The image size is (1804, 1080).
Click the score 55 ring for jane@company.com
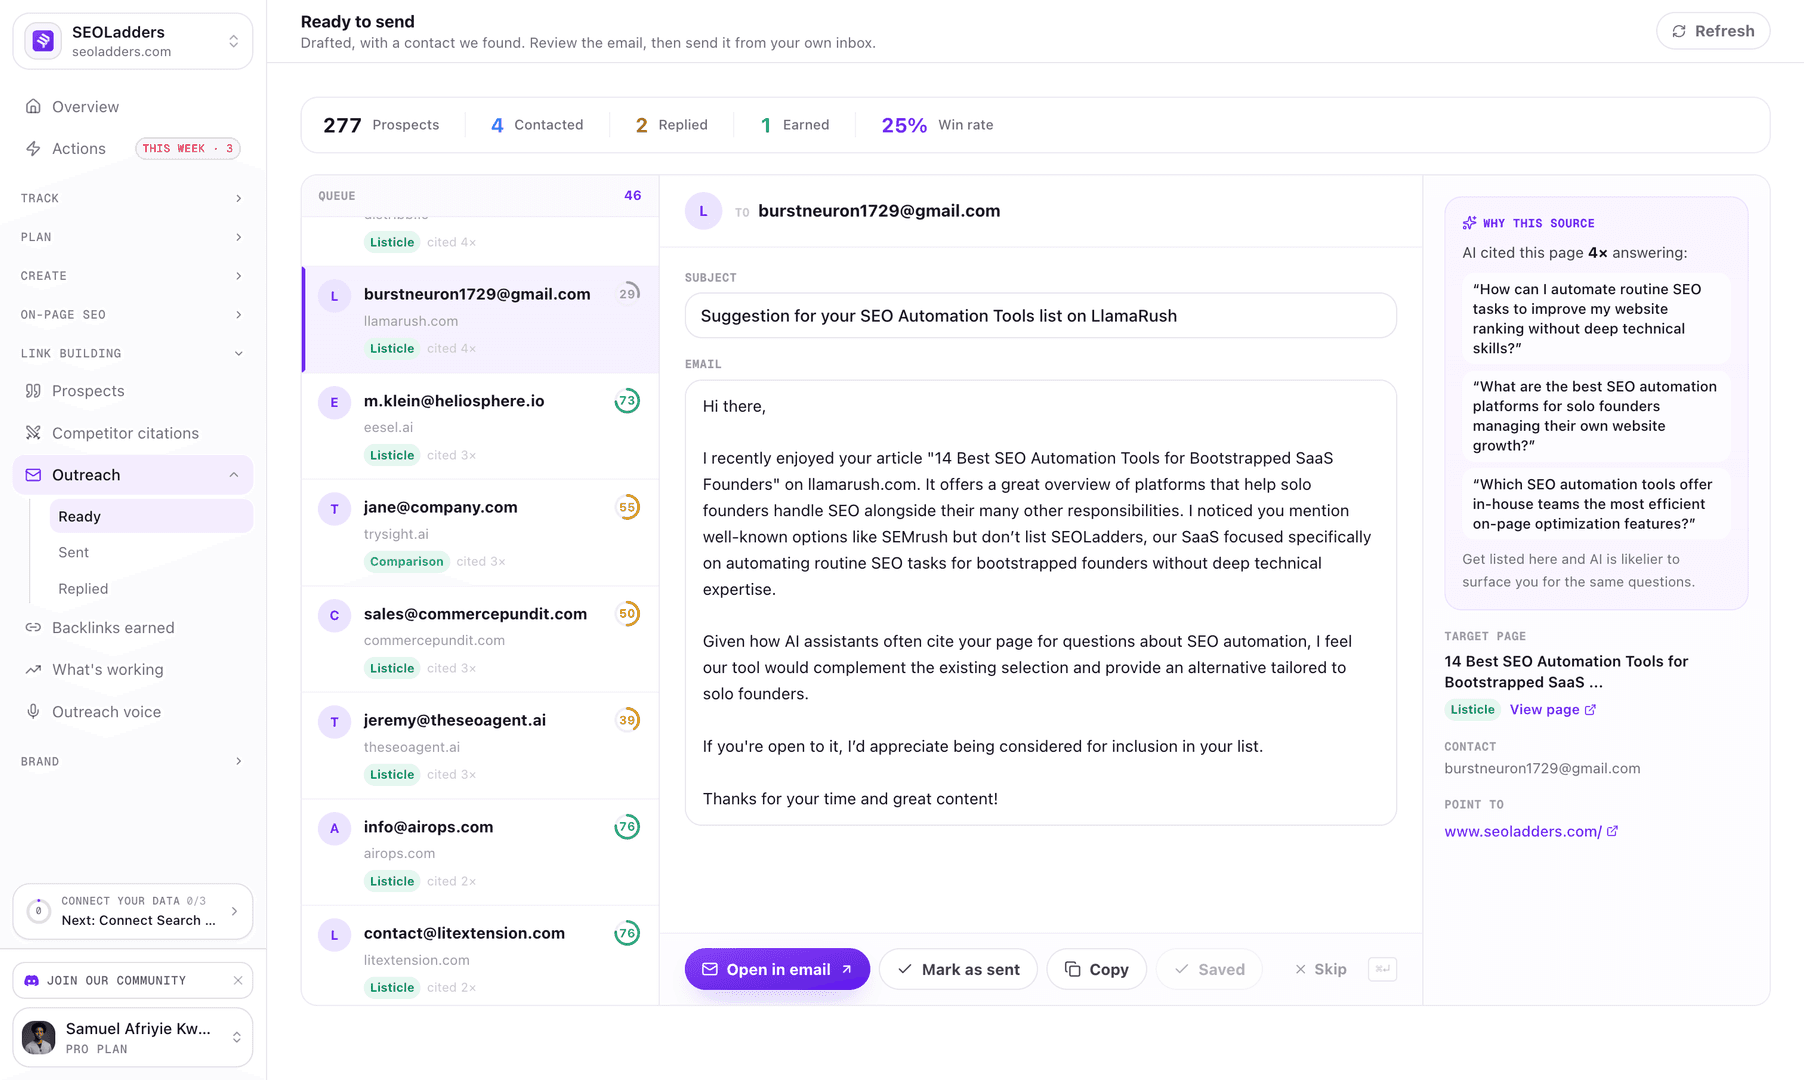627,507
